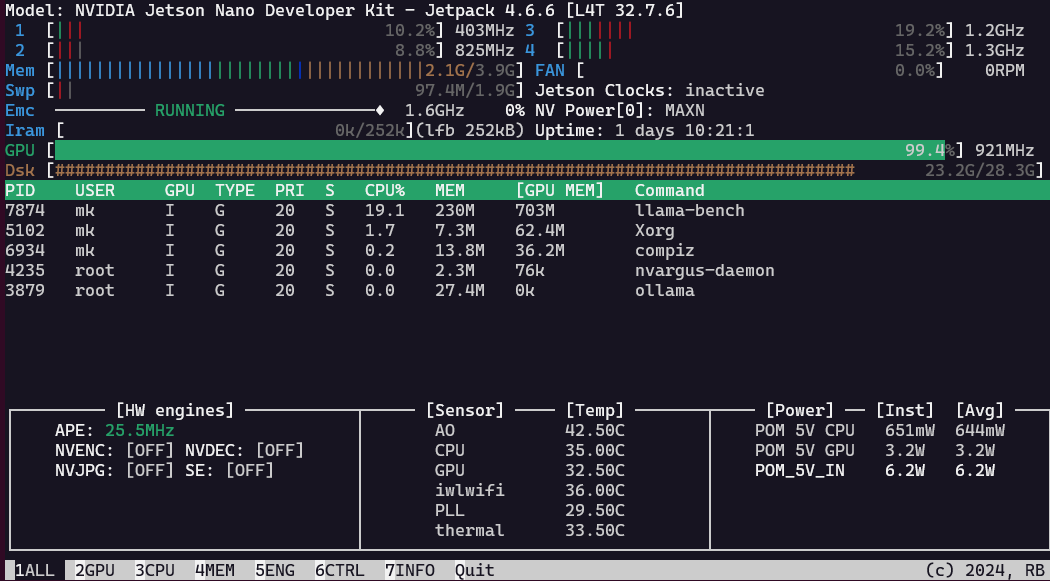Click the Model header line
This screenshot has height=581, width=1050.
coord(345,10)
